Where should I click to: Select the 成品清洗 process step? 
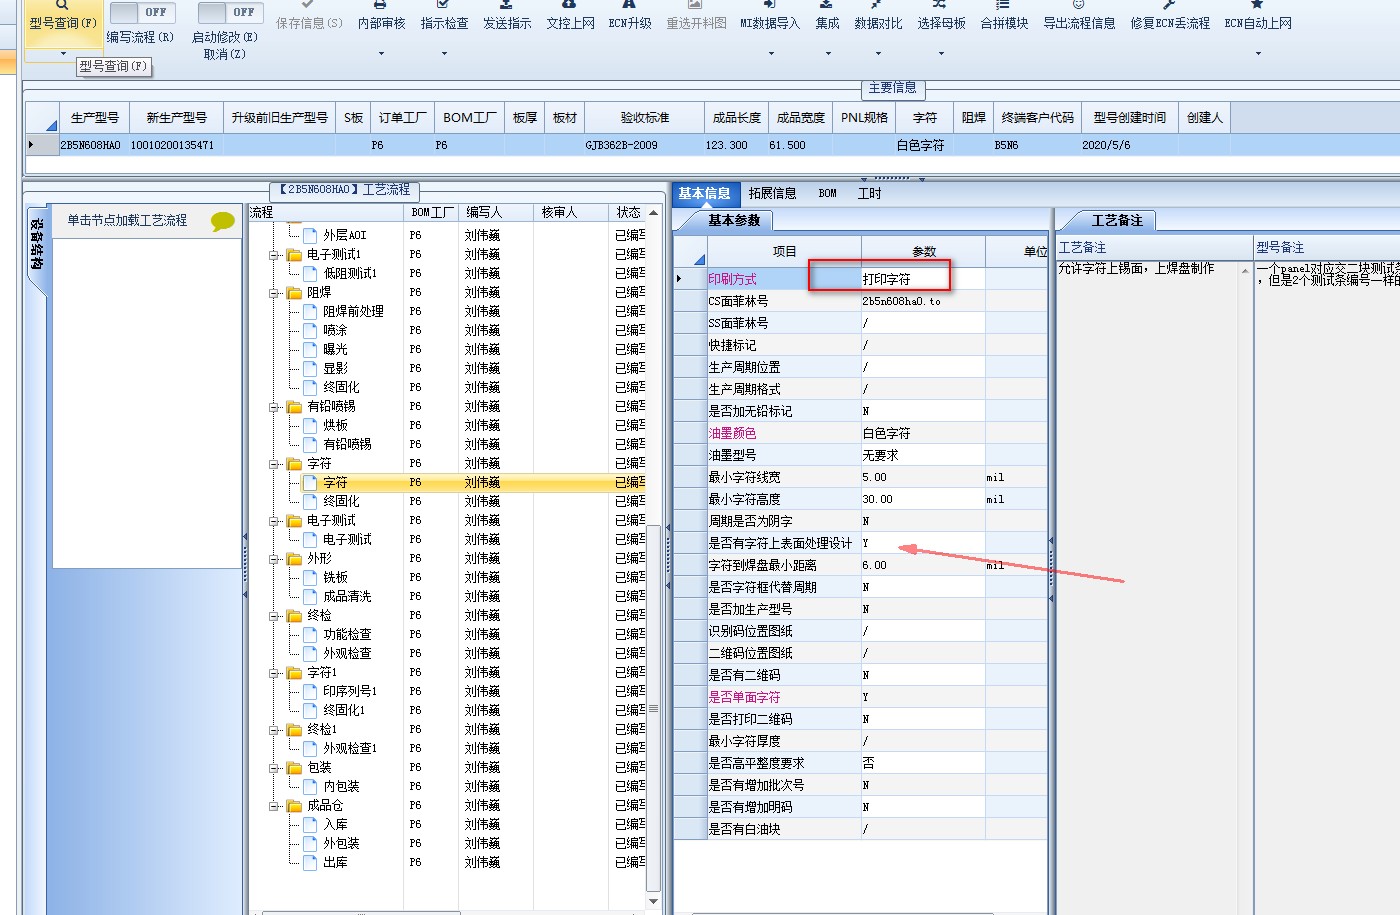pyautogui.click(x=347, y=596)
